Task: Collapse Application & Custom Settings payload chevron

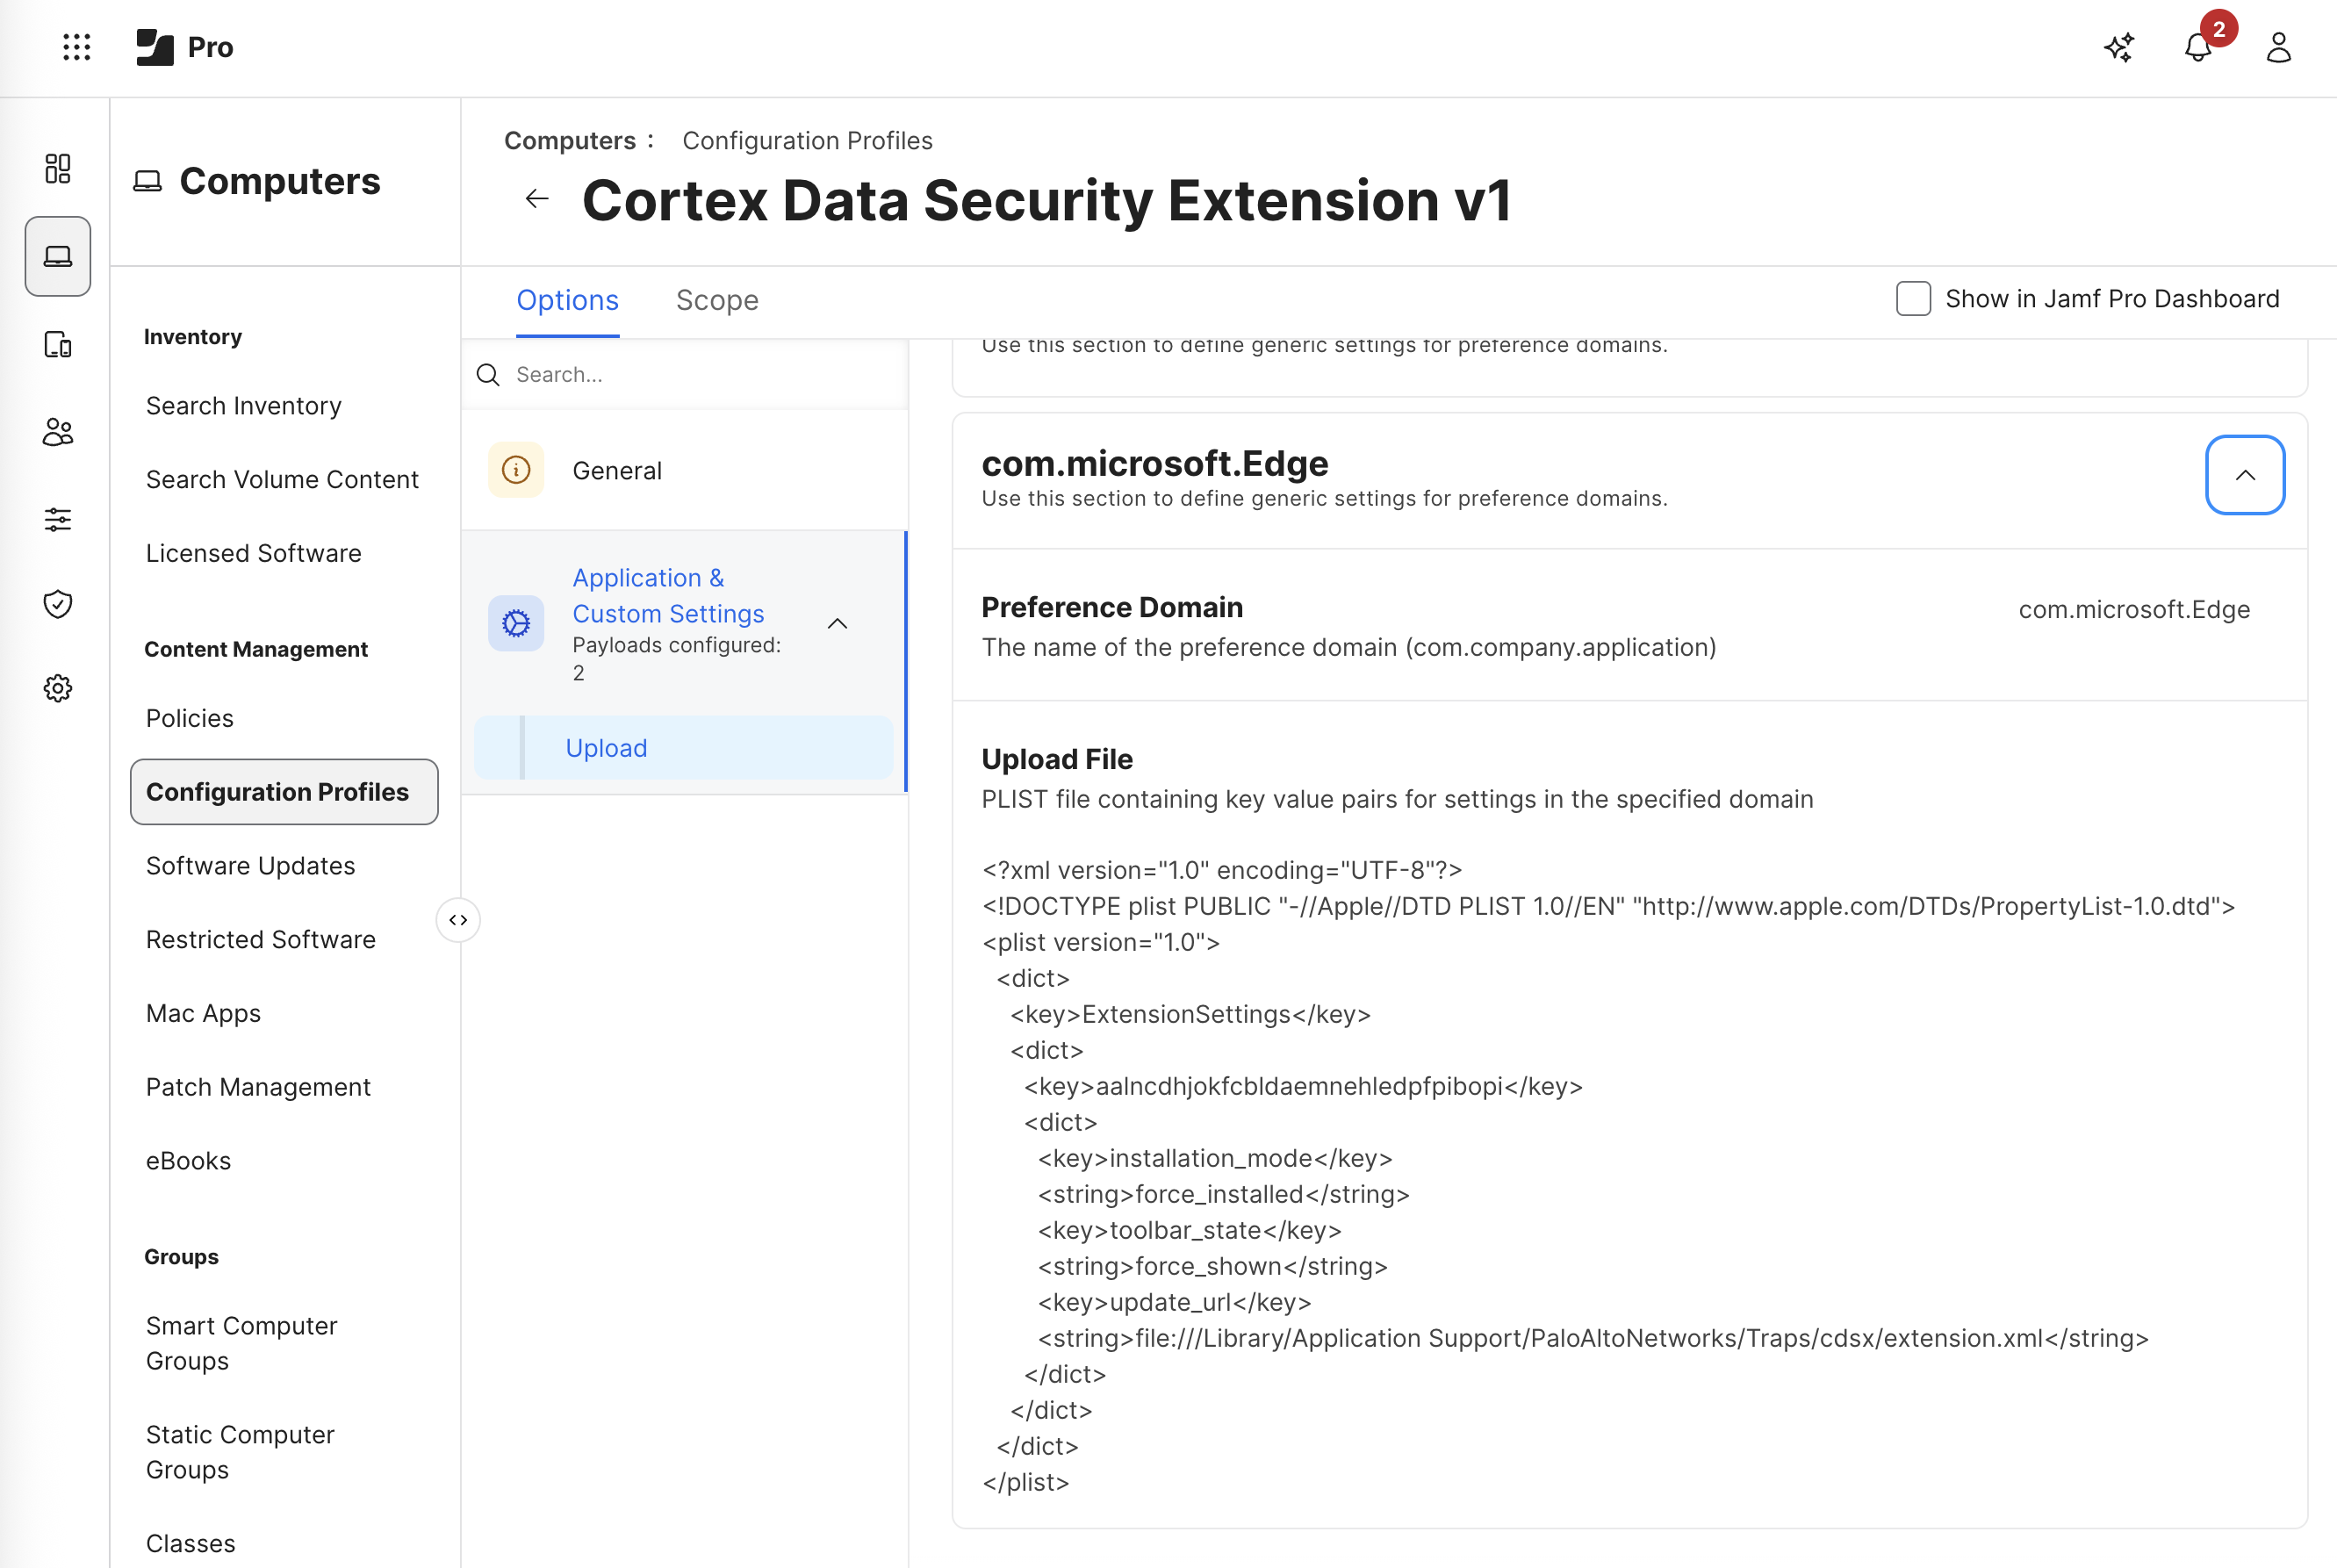Action: click(838, 624)
